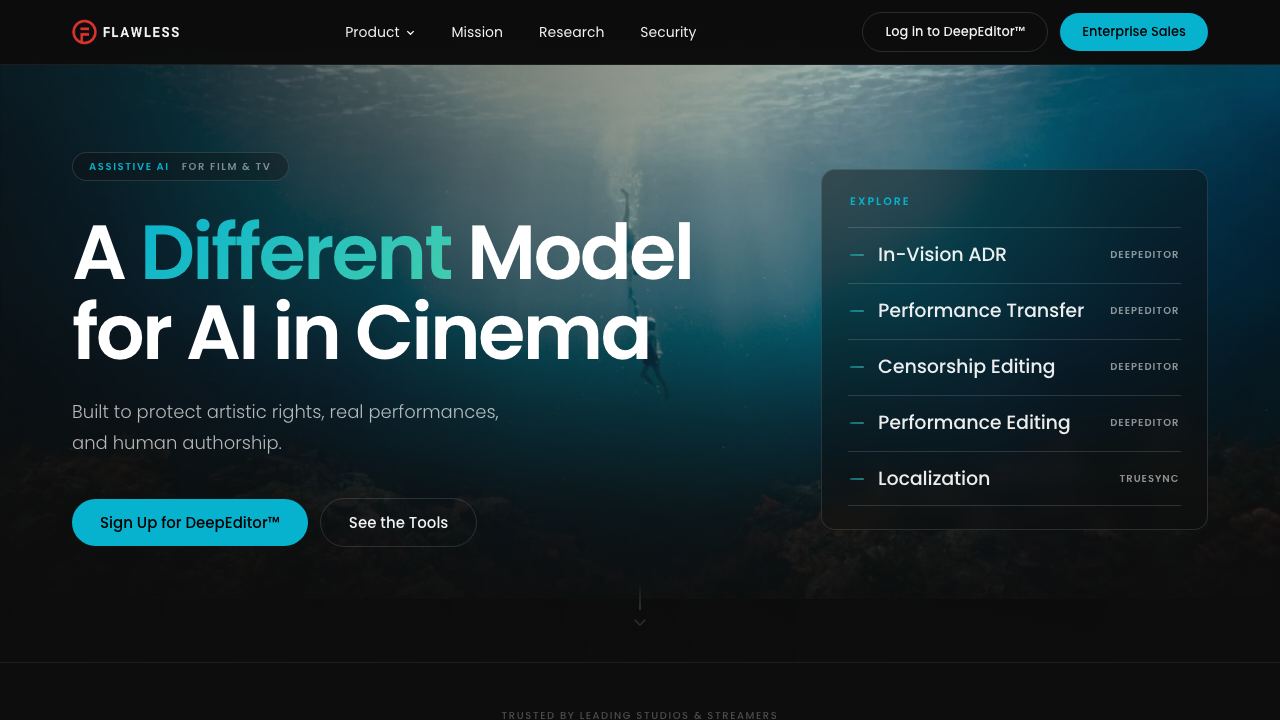
Task: Click the See the Tools button
Action: click(x=398, y=522)
